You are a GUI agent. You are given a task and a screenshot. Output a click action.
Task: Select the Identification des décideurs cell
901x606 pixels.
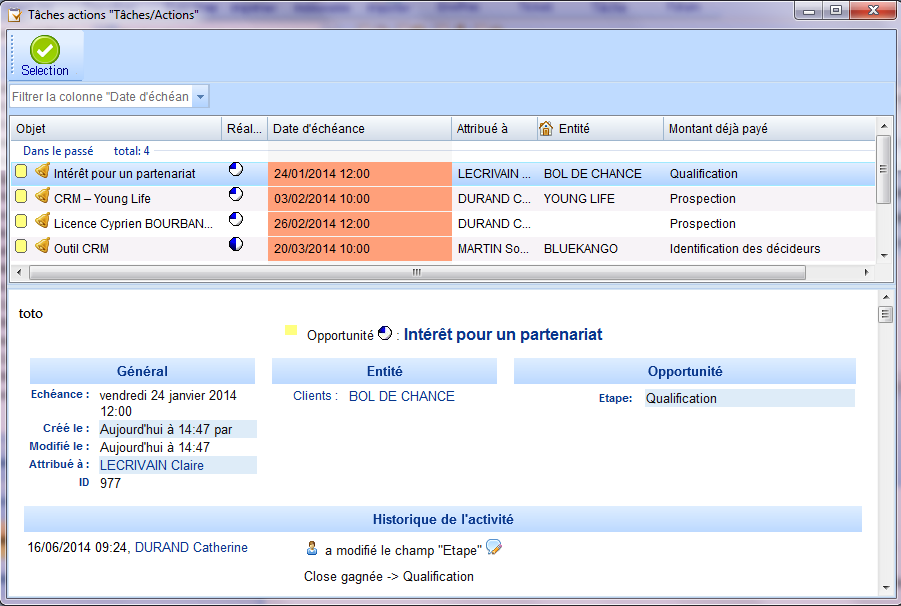pyautogui.click(x=745, y=249)
